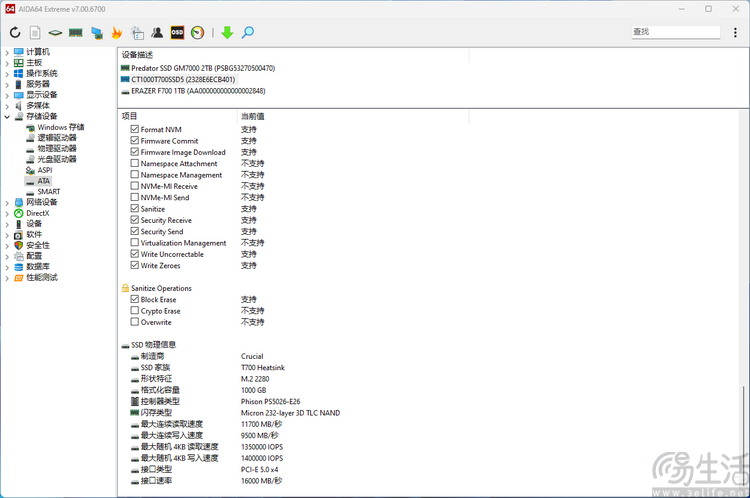
Task: Expand the 主板 tree node
Action: point(7,63)
